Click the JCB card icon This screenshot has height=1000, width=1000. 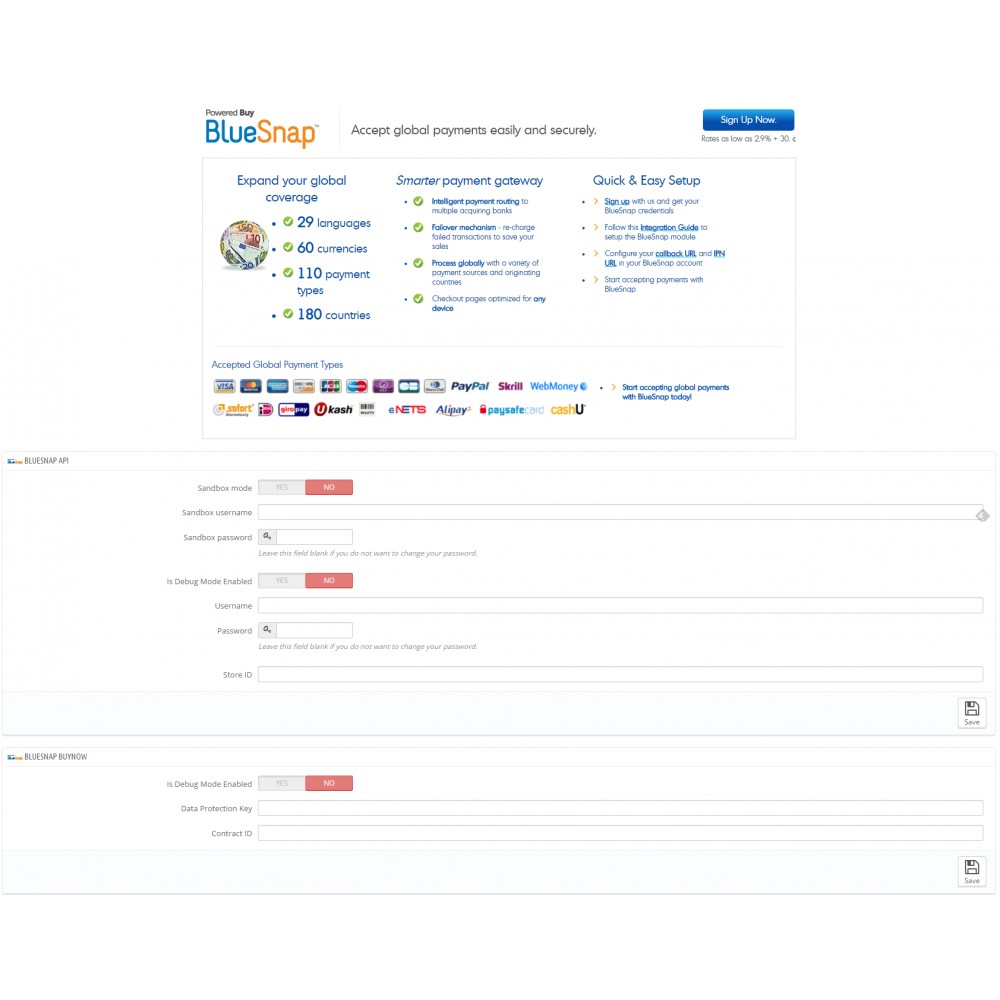tap(330, 386)
